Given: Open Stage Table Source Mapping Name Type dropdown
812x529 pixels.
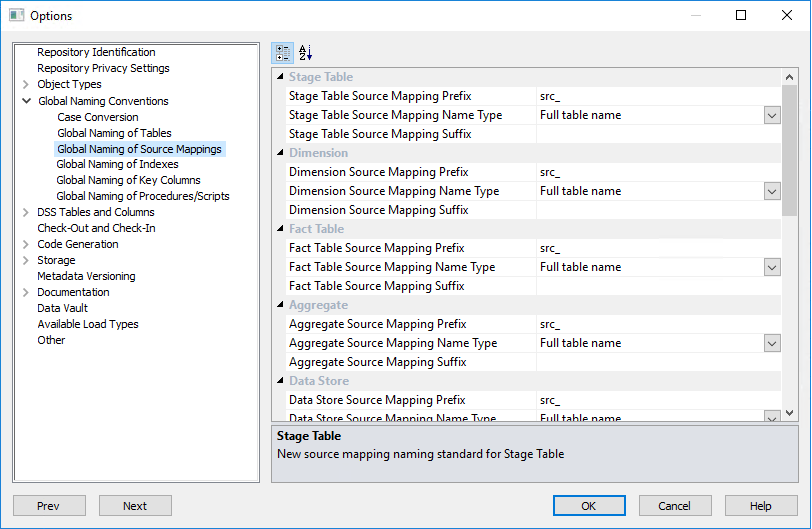Looking at the screenshot, I should (x=771, y=115).
